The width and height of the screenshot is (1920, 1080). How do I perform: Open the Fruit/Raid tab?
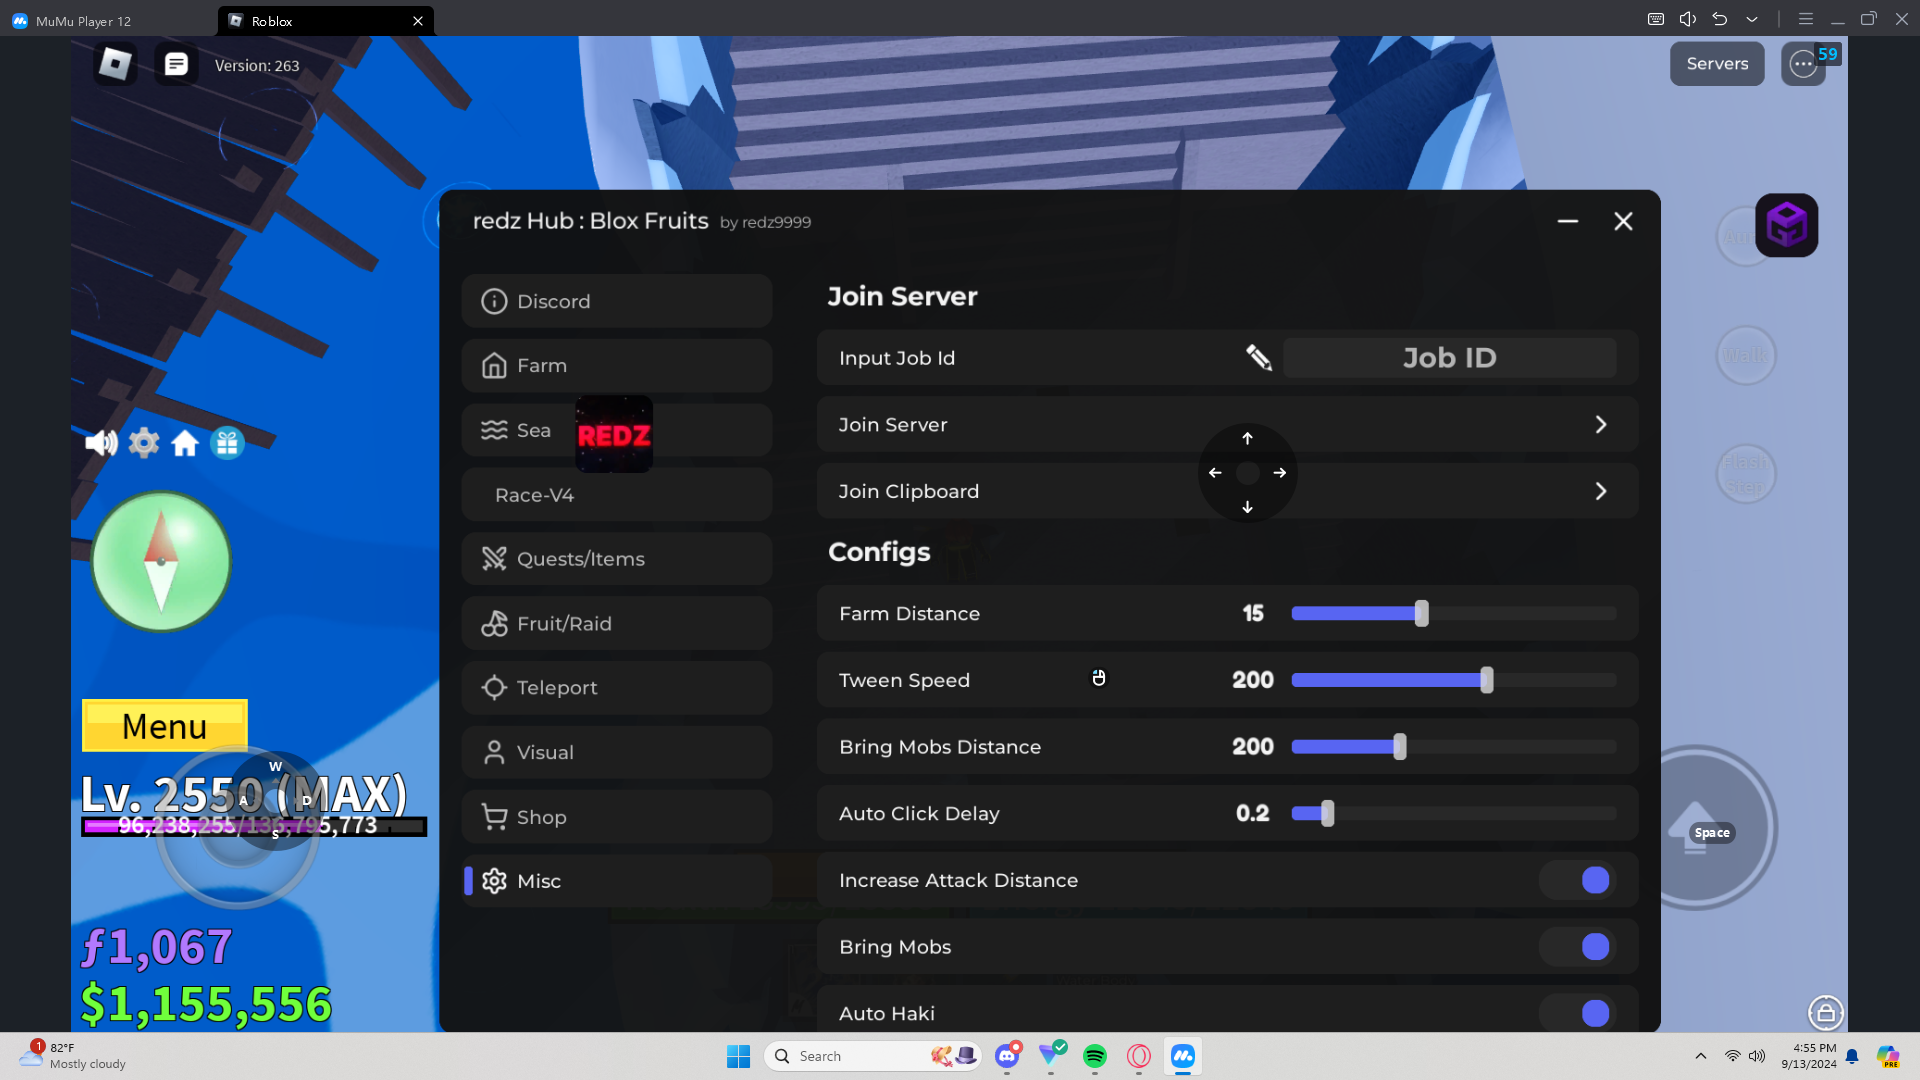617,624
